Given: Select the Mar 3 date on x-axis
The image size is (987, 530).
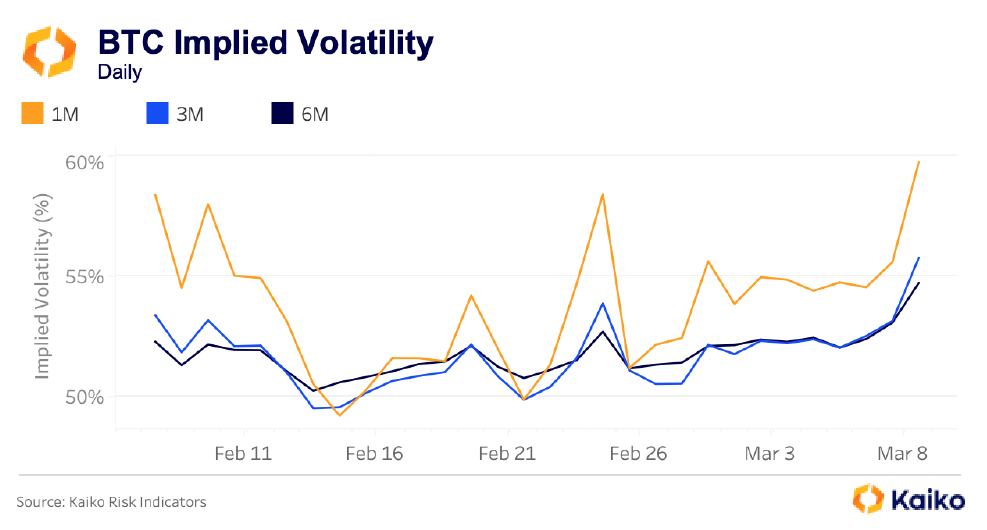Looking at the screenshot, I should tap(770, 453).
